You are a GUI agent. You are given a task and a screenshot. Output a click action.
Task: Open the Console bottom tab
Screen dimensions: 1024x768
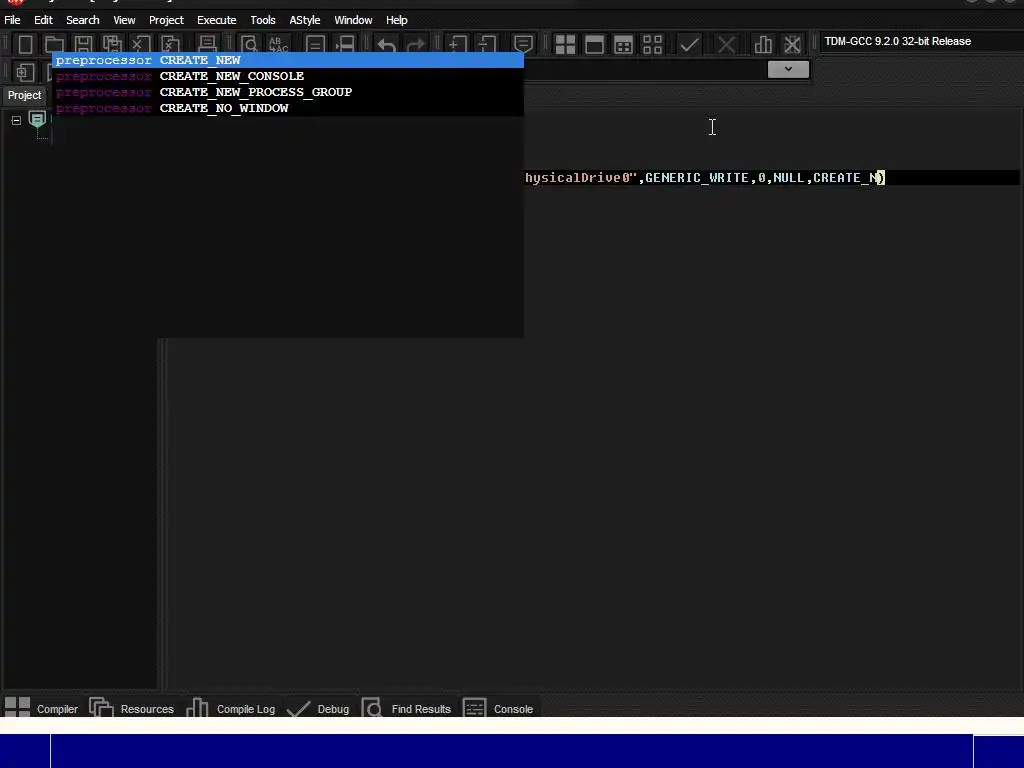coord(498,709)
